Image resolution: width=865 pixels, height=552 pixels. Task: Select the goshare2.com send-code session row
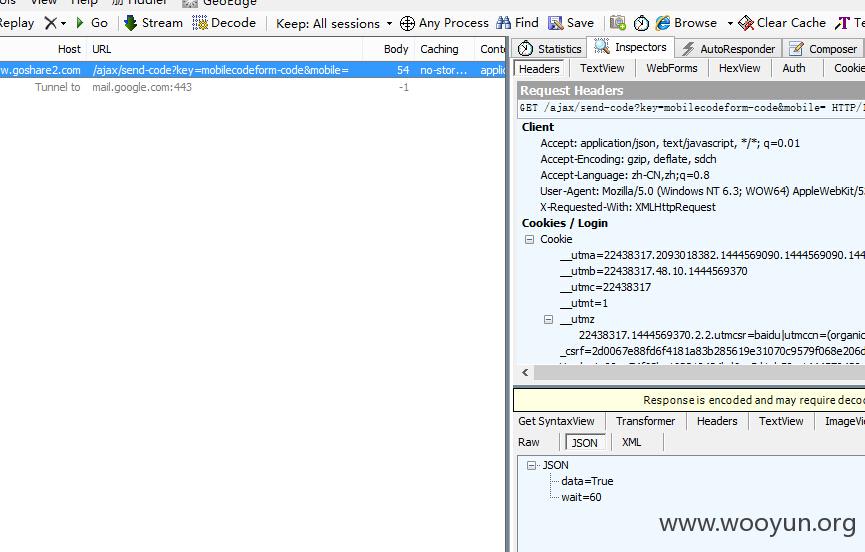tap(253, 70)
